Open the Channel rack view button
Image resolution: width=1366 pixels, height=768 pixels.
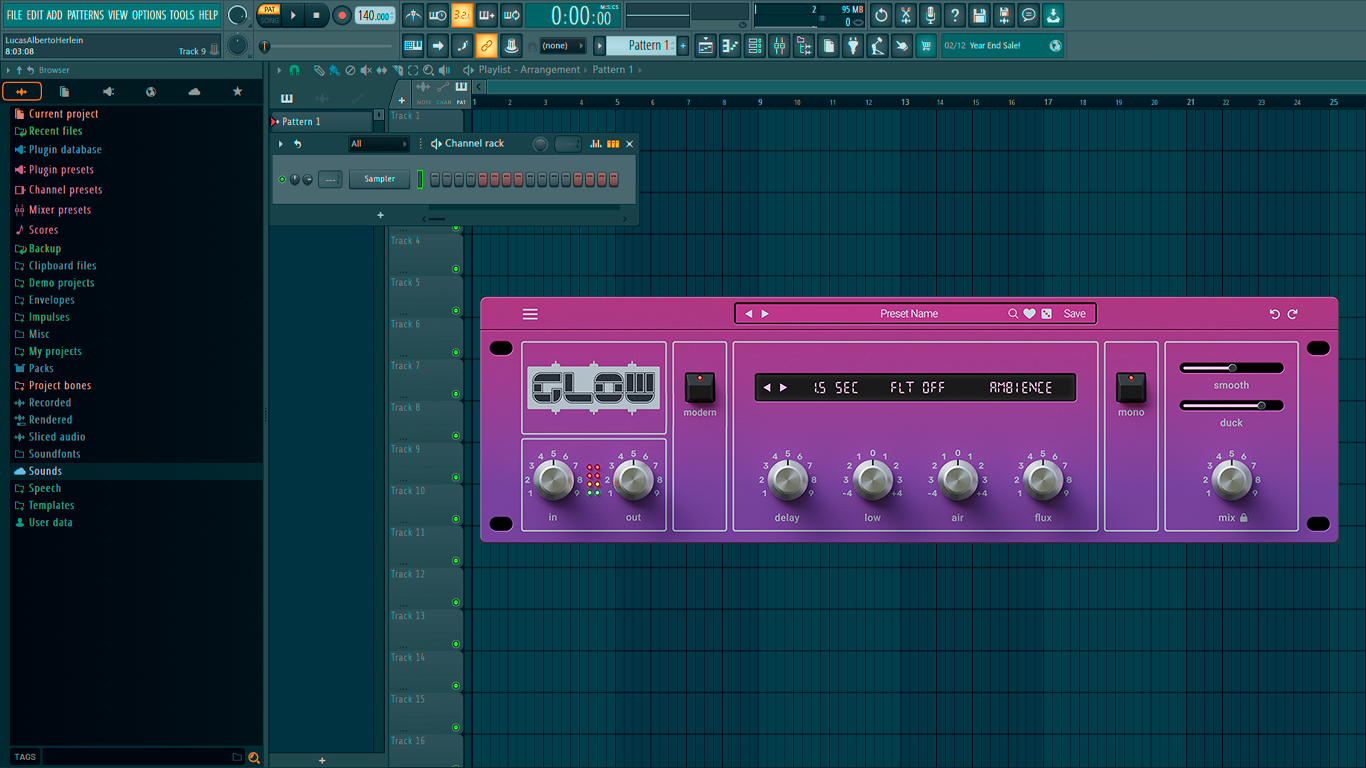tap(755, 45)
